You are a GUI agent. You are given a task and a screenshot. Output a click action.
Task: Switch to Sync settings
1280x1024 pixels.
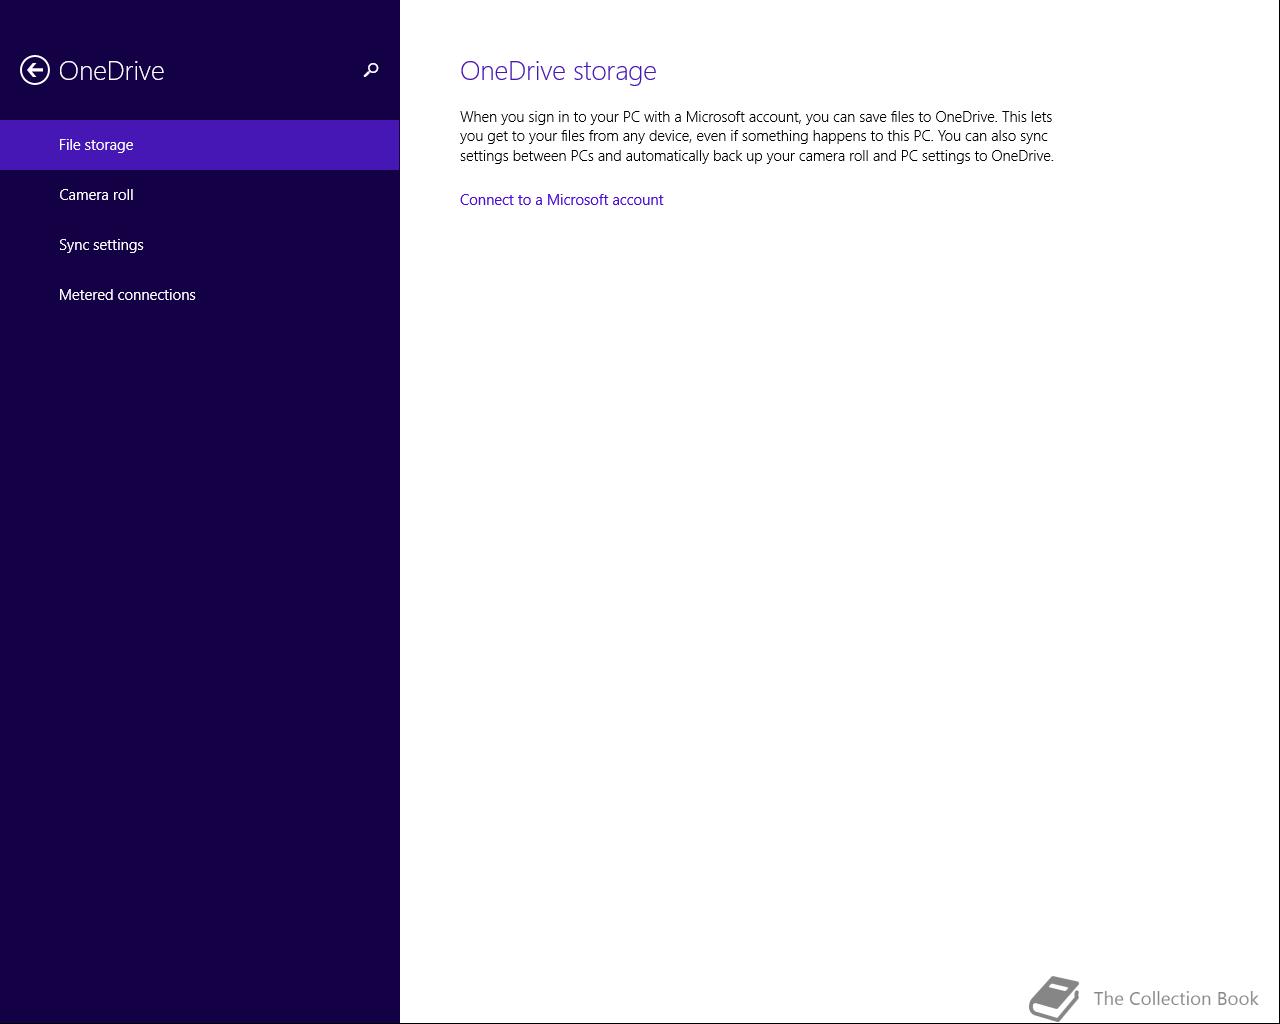click(200, 245)
